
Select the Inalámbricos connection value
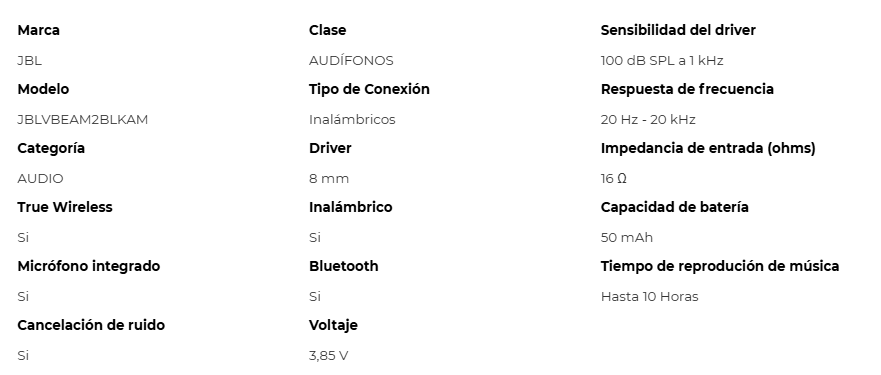point(352,120)
